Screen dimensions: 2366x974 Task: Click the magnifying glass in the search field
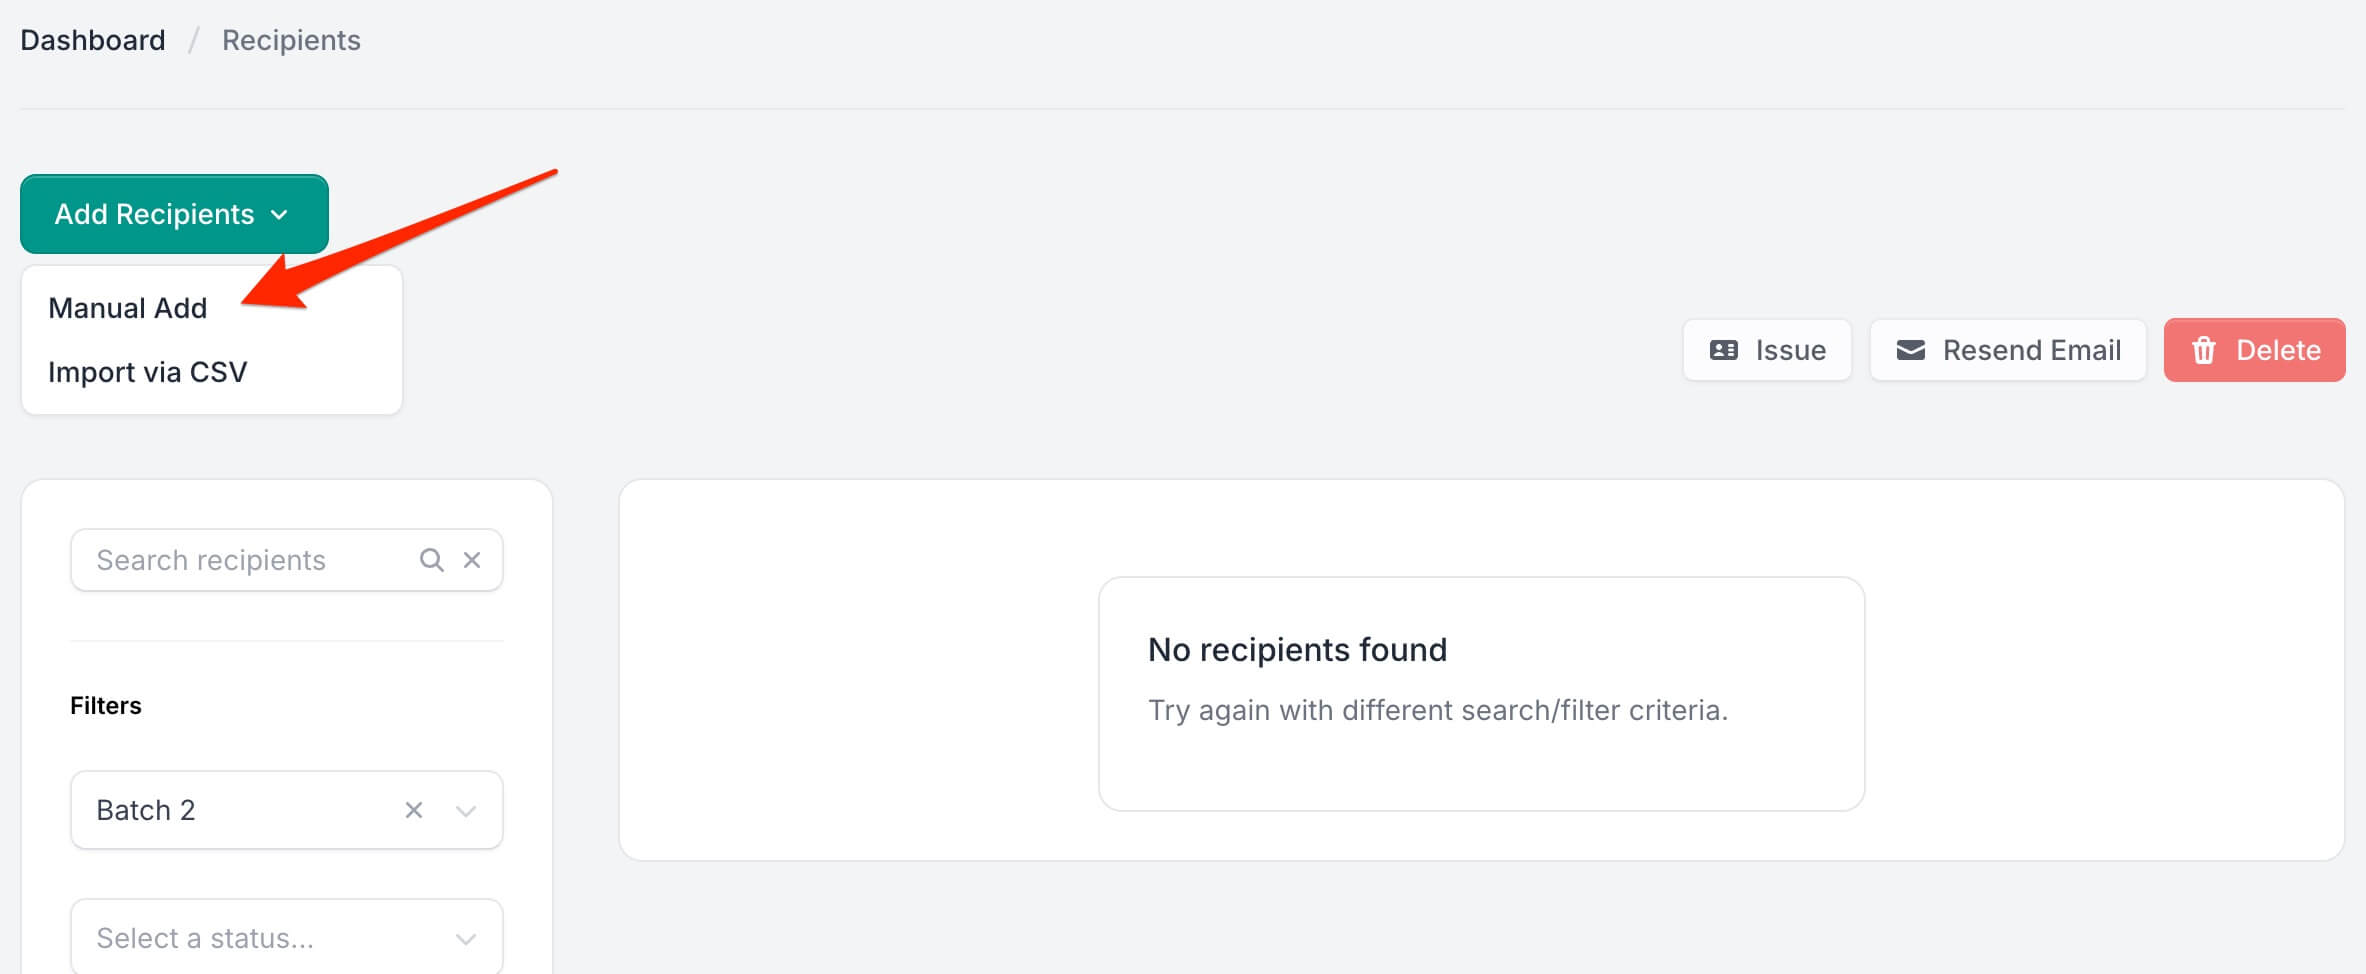[432, 559]
